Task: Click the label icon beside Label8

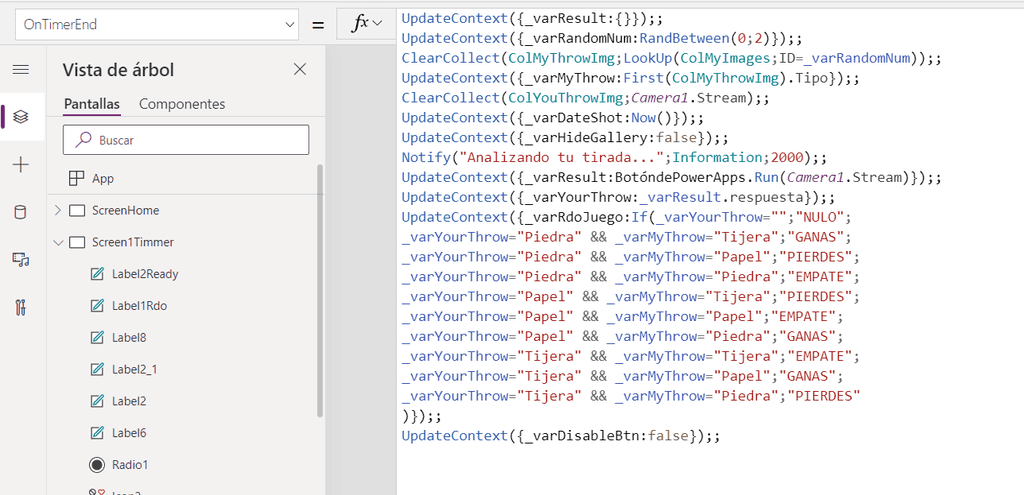Action: (97, 338)
